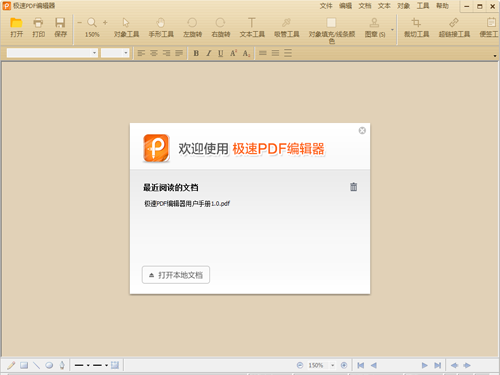This screenshot has height=375, width=500.
Task: Select the 裁切工具 crop tool
Action: click(416, 23)
